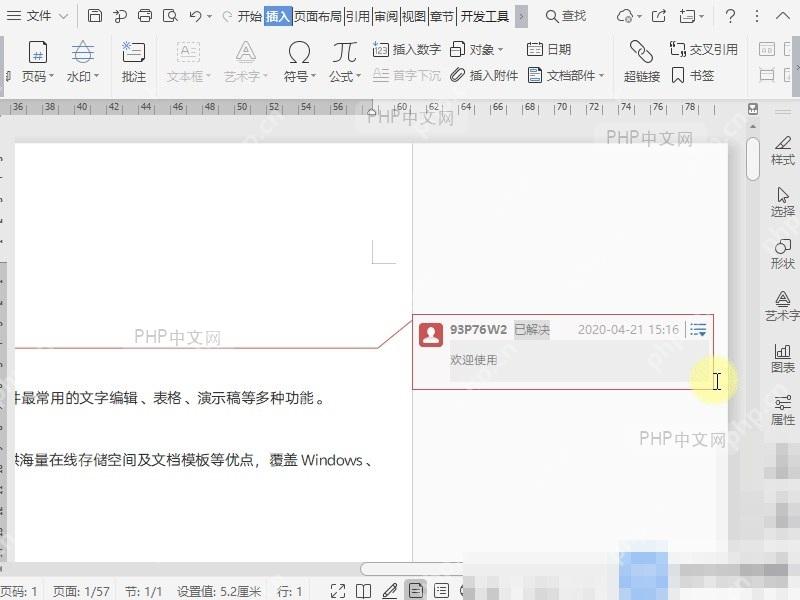Screen dimensions: 800x600
Task: Click comment timestamp 2020-04-21 15:16
Action: click(629, 330)
